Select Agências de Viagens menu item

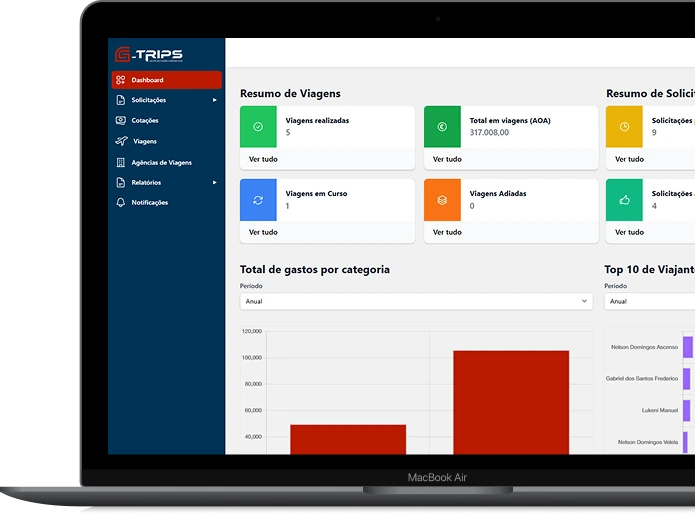161,162
